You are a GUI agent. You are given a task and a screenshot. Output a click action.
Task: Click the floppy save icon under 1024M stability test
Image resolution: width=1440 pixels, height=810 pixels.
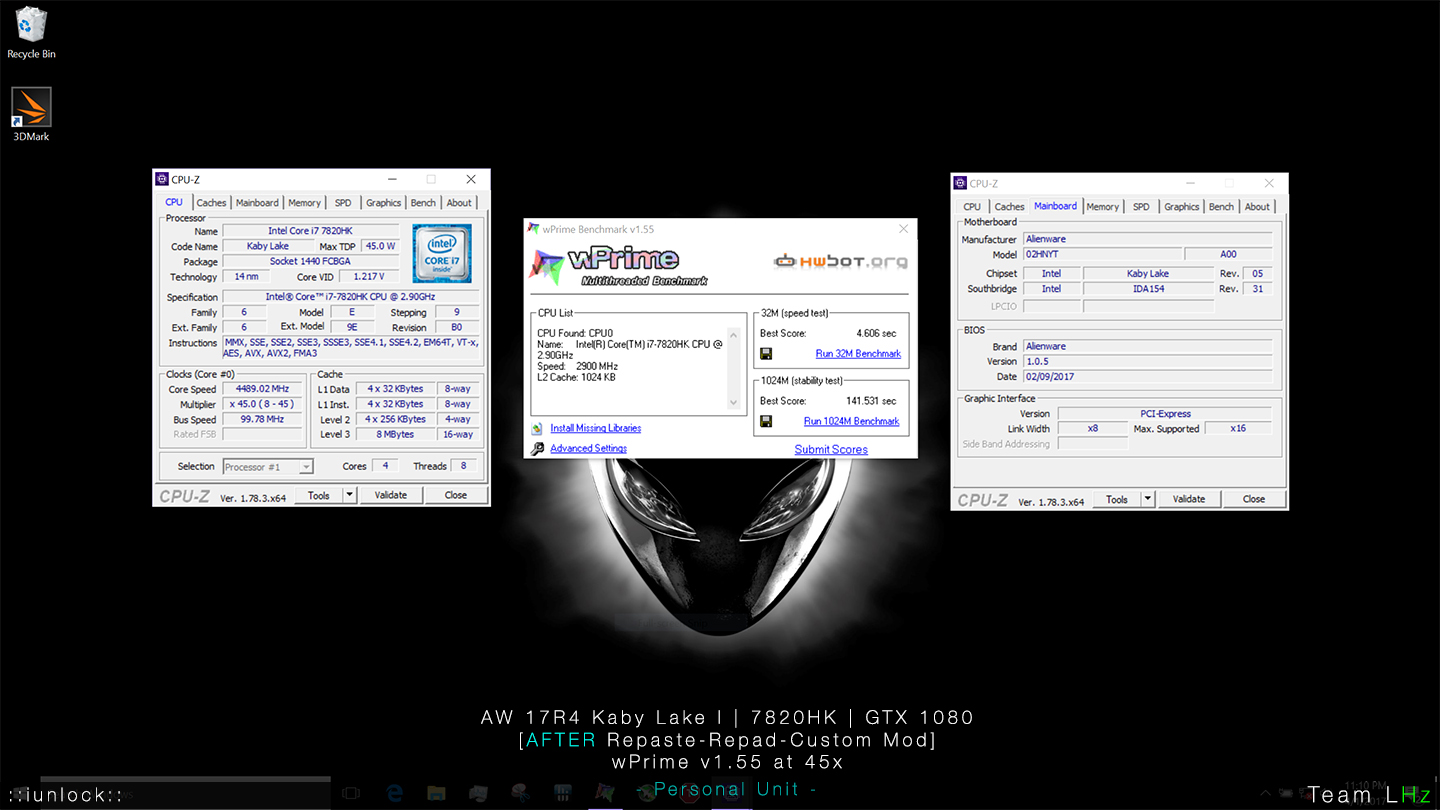(x=766, y=421)
